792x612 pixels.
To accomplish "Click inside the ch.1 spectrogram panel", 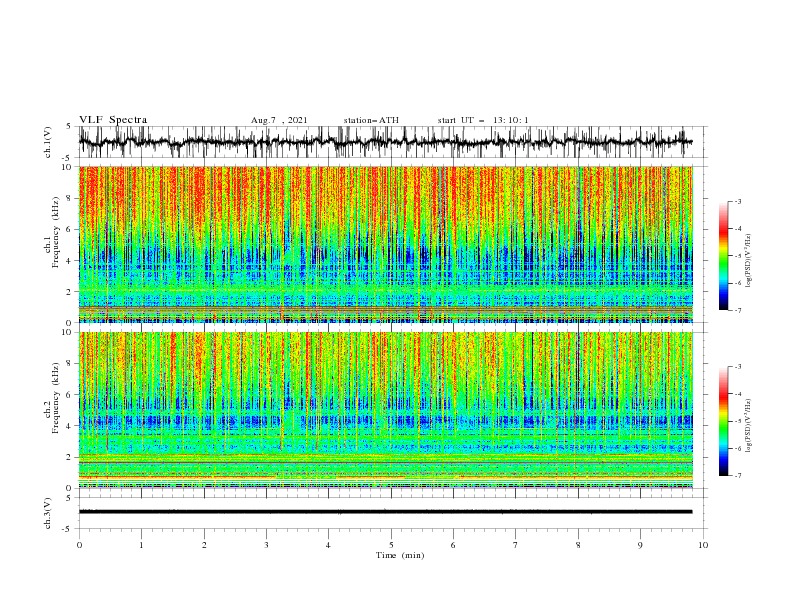I will click(x=386, y=244).
